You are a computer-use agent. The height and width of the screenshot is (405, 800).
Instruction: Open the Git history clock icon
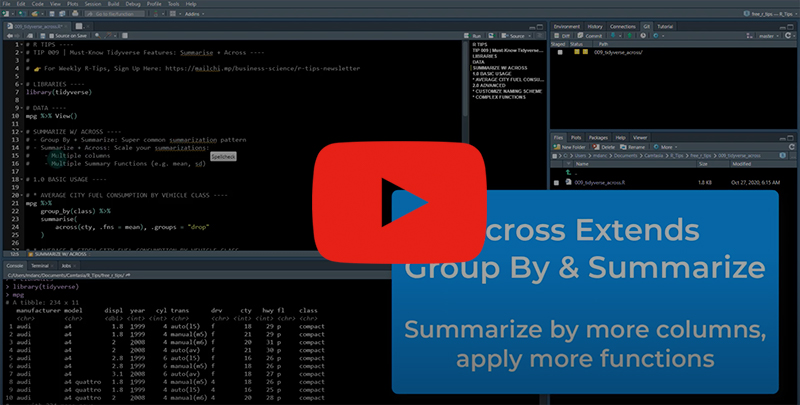tap(643, 36)
